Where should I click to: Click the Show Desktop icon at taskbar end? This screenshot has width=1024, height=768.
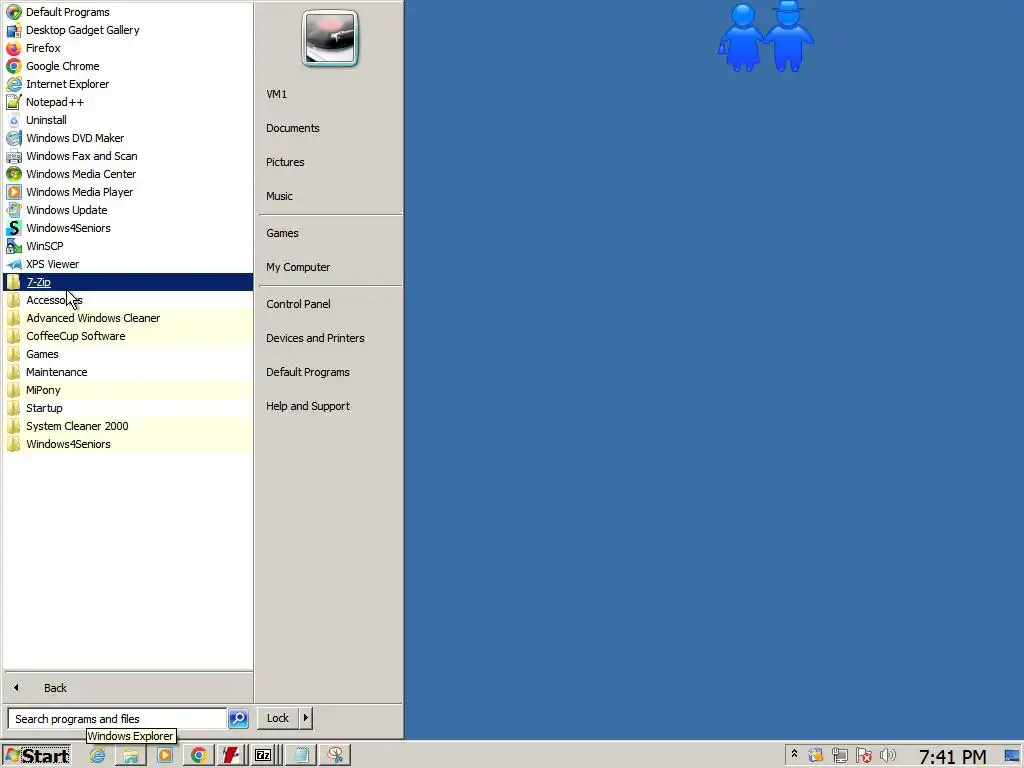tap(1012, 756)
